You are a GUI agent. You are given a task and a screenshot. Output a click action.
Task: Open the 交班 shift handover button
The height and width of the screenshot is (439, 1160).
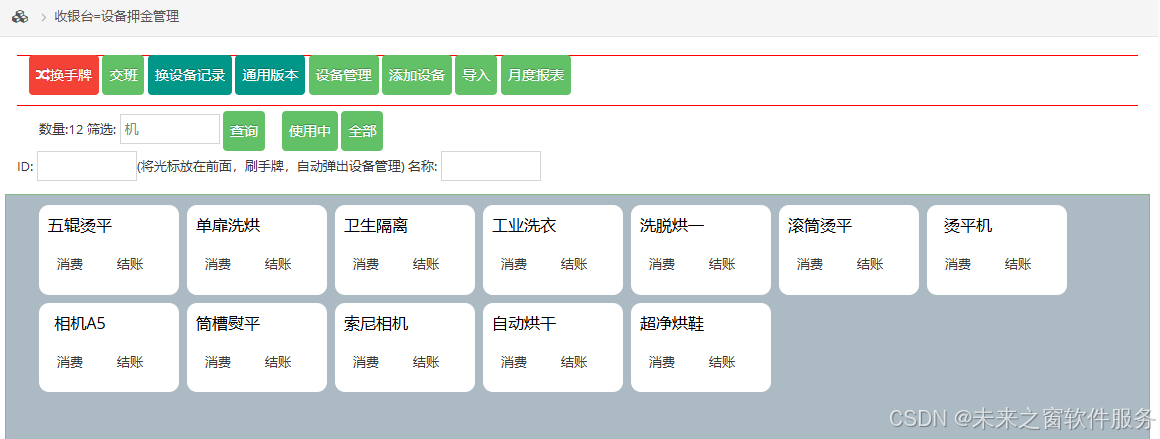[x=123, y=75]
